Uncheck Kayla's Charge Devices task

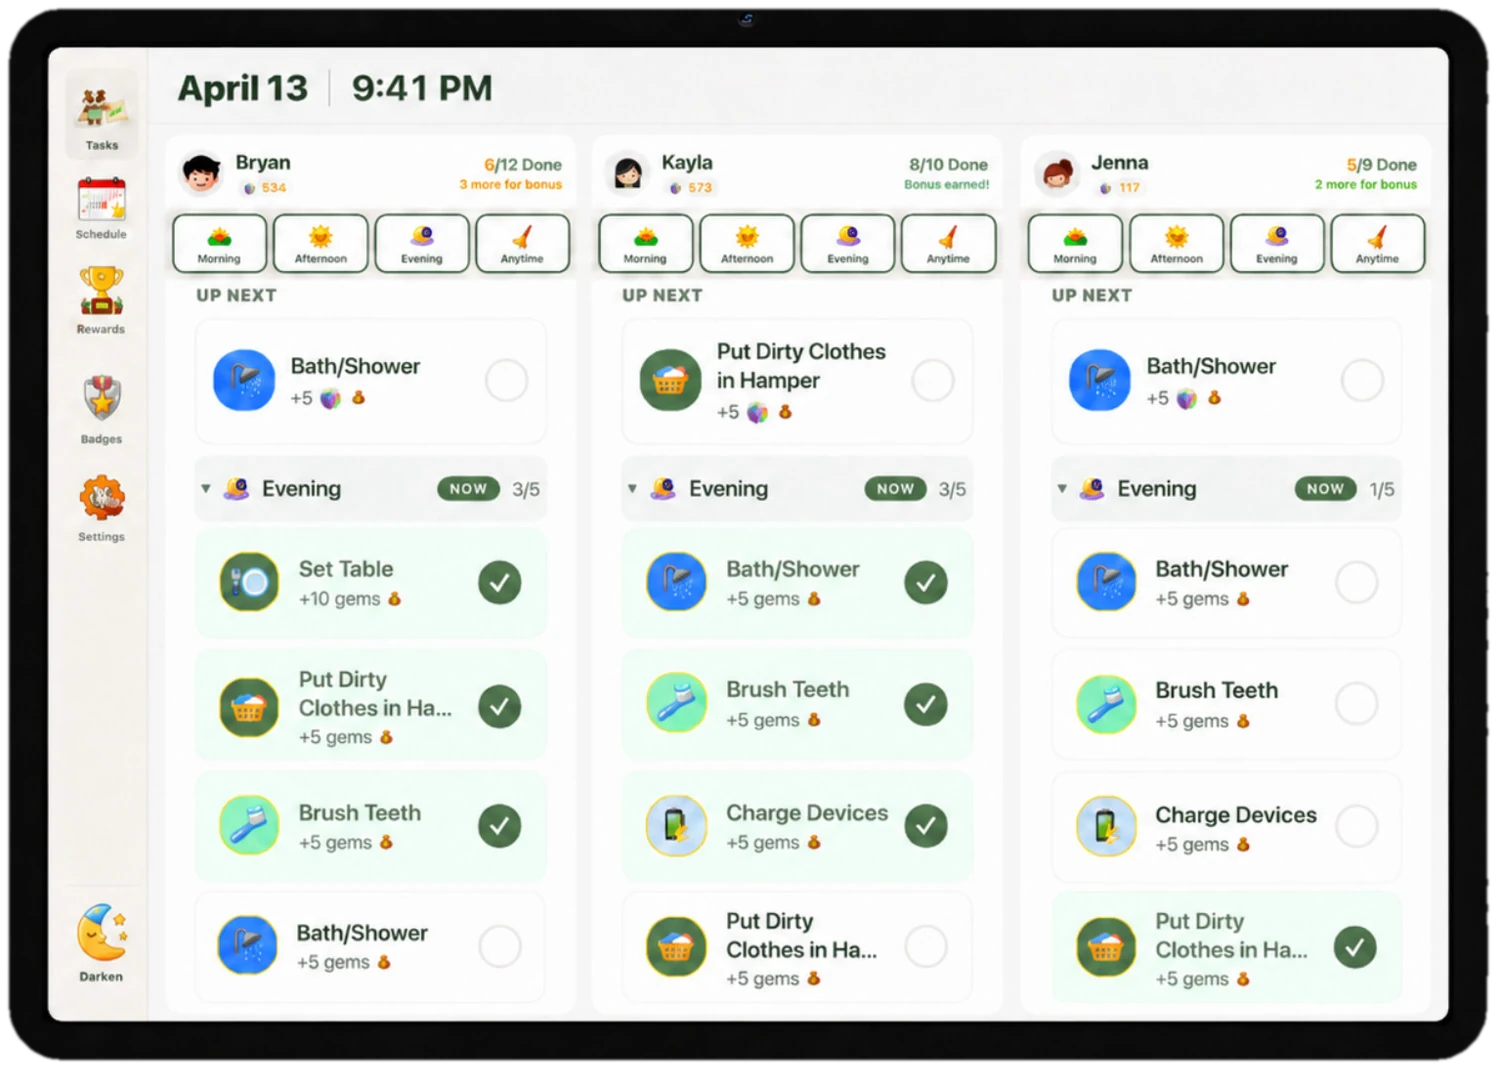pyautogui.click(x=926, y=825)
